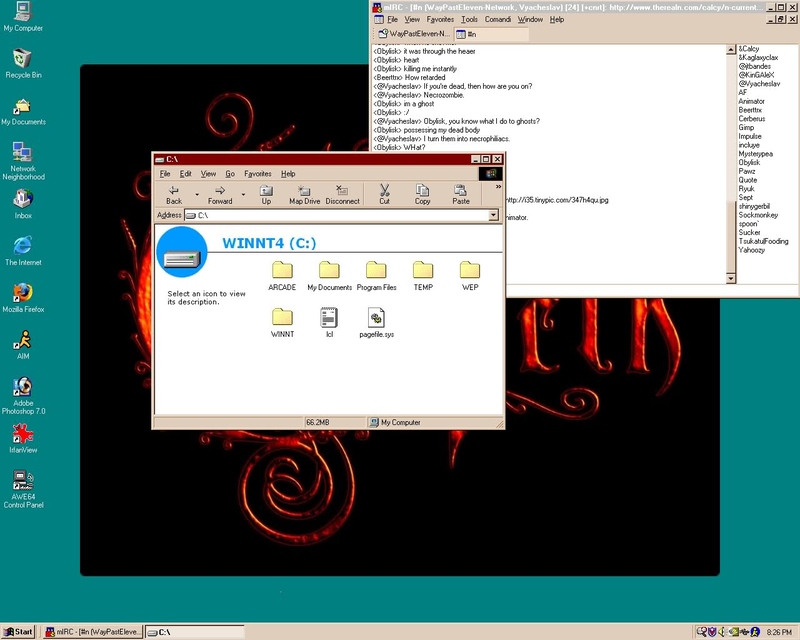Viewport: 800px width, 640px height.
Task: Select nickname @Vyacheslav in the user list
Action: click(x=759, y=84)
